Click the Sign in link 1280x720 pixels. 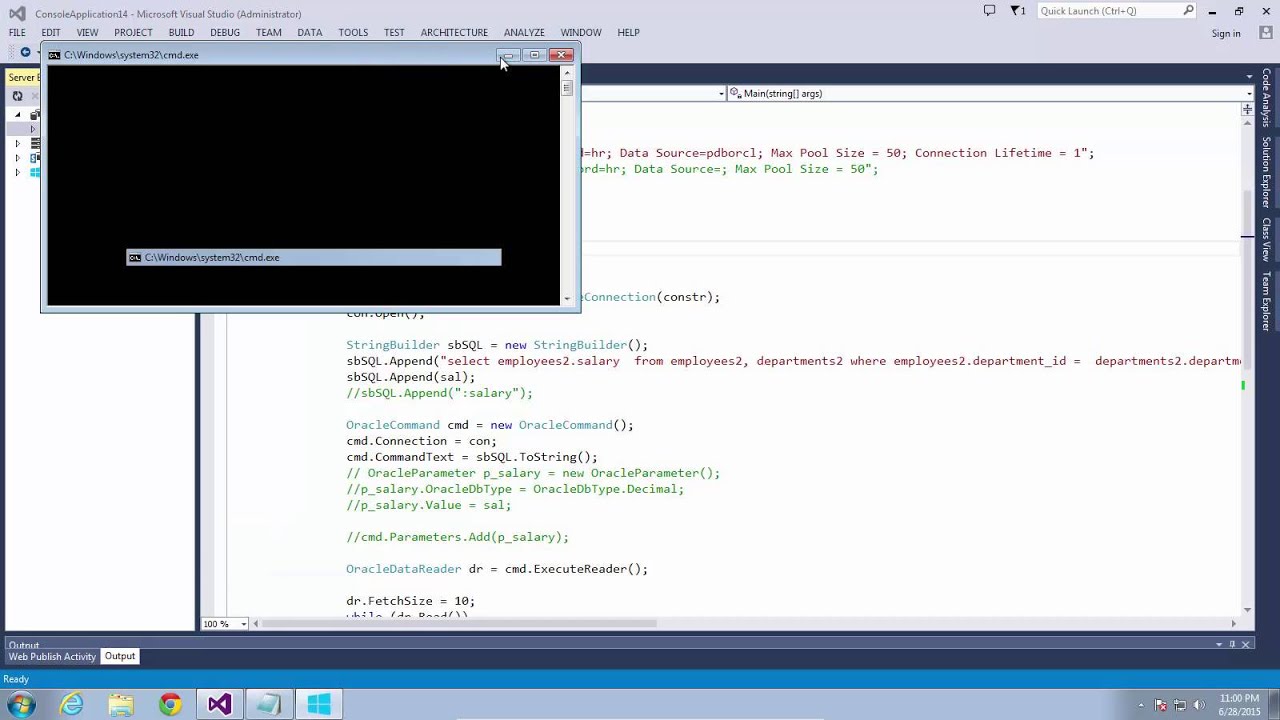1226,33
